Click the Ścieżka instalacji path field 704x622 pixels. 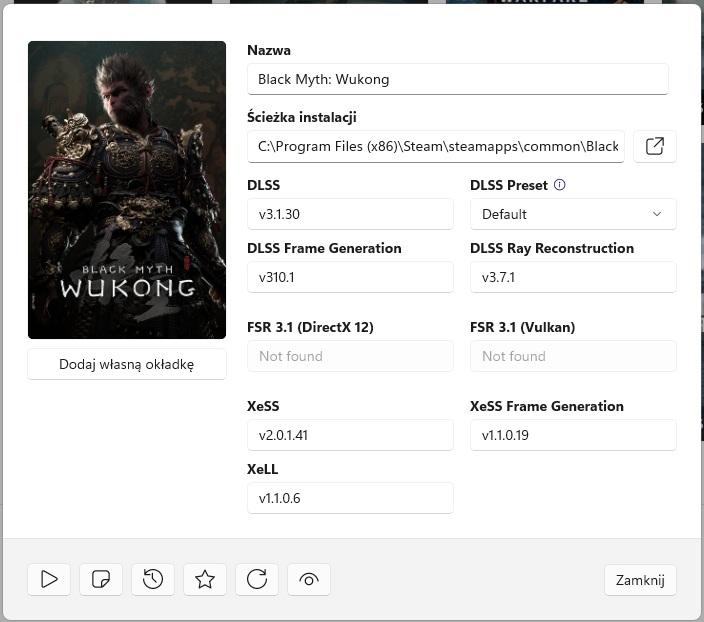[x=436, y=146]
